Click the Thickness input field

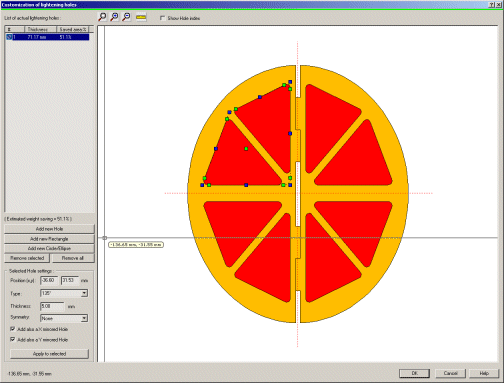[52, 306]
